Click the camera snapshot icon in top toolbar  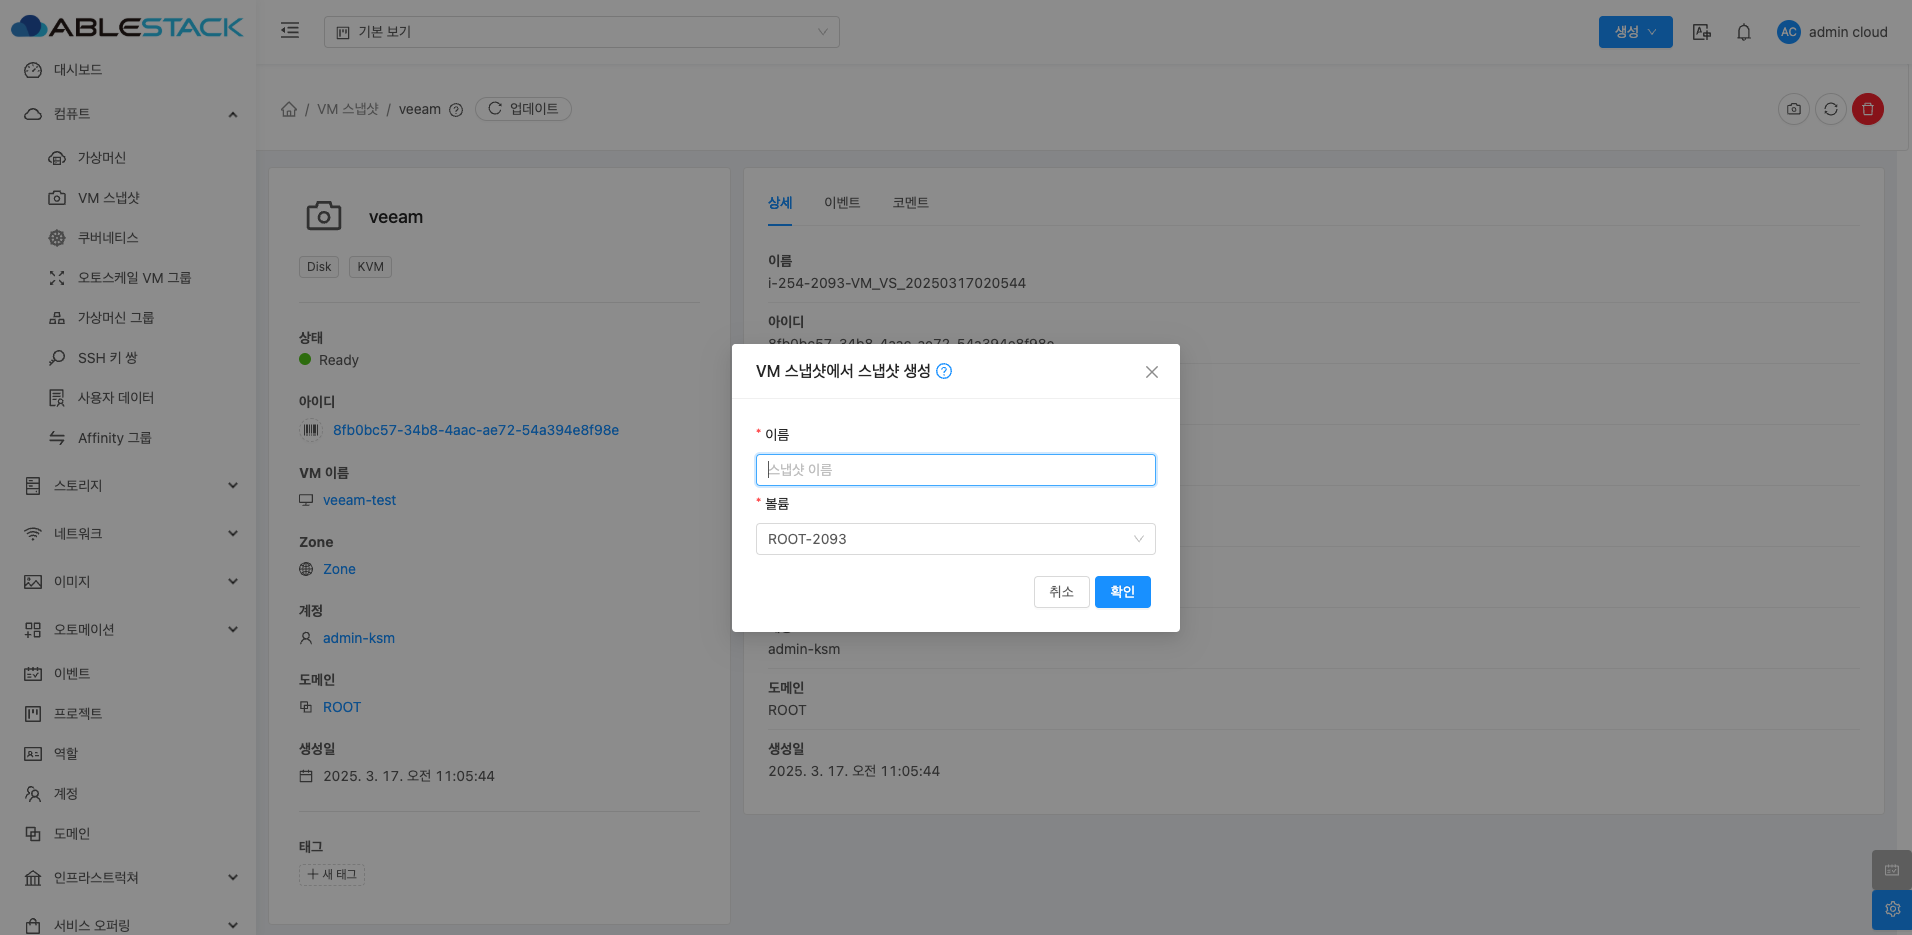(x=1794, y=109)
